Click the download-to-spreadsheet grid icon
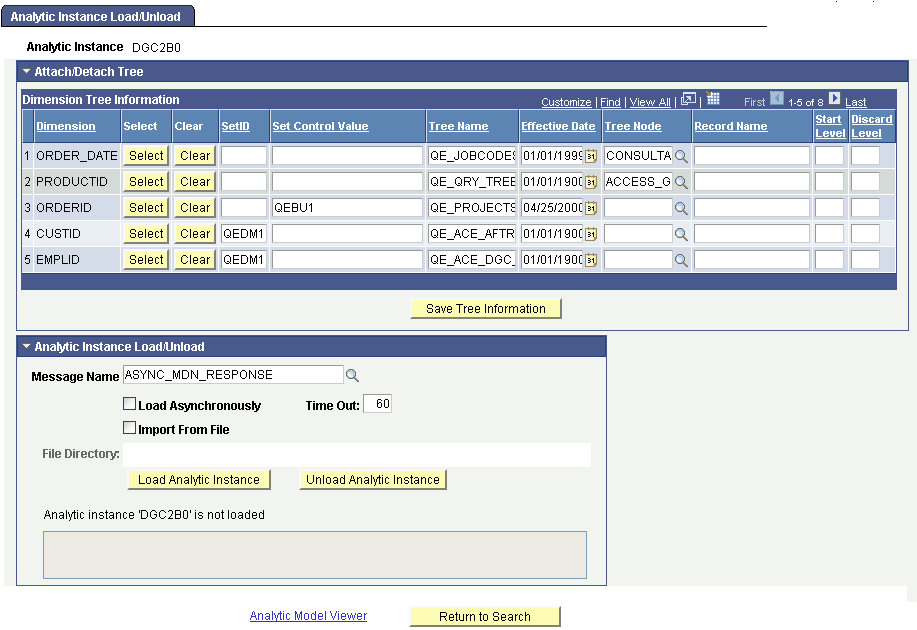 click(x=713, y=101)
